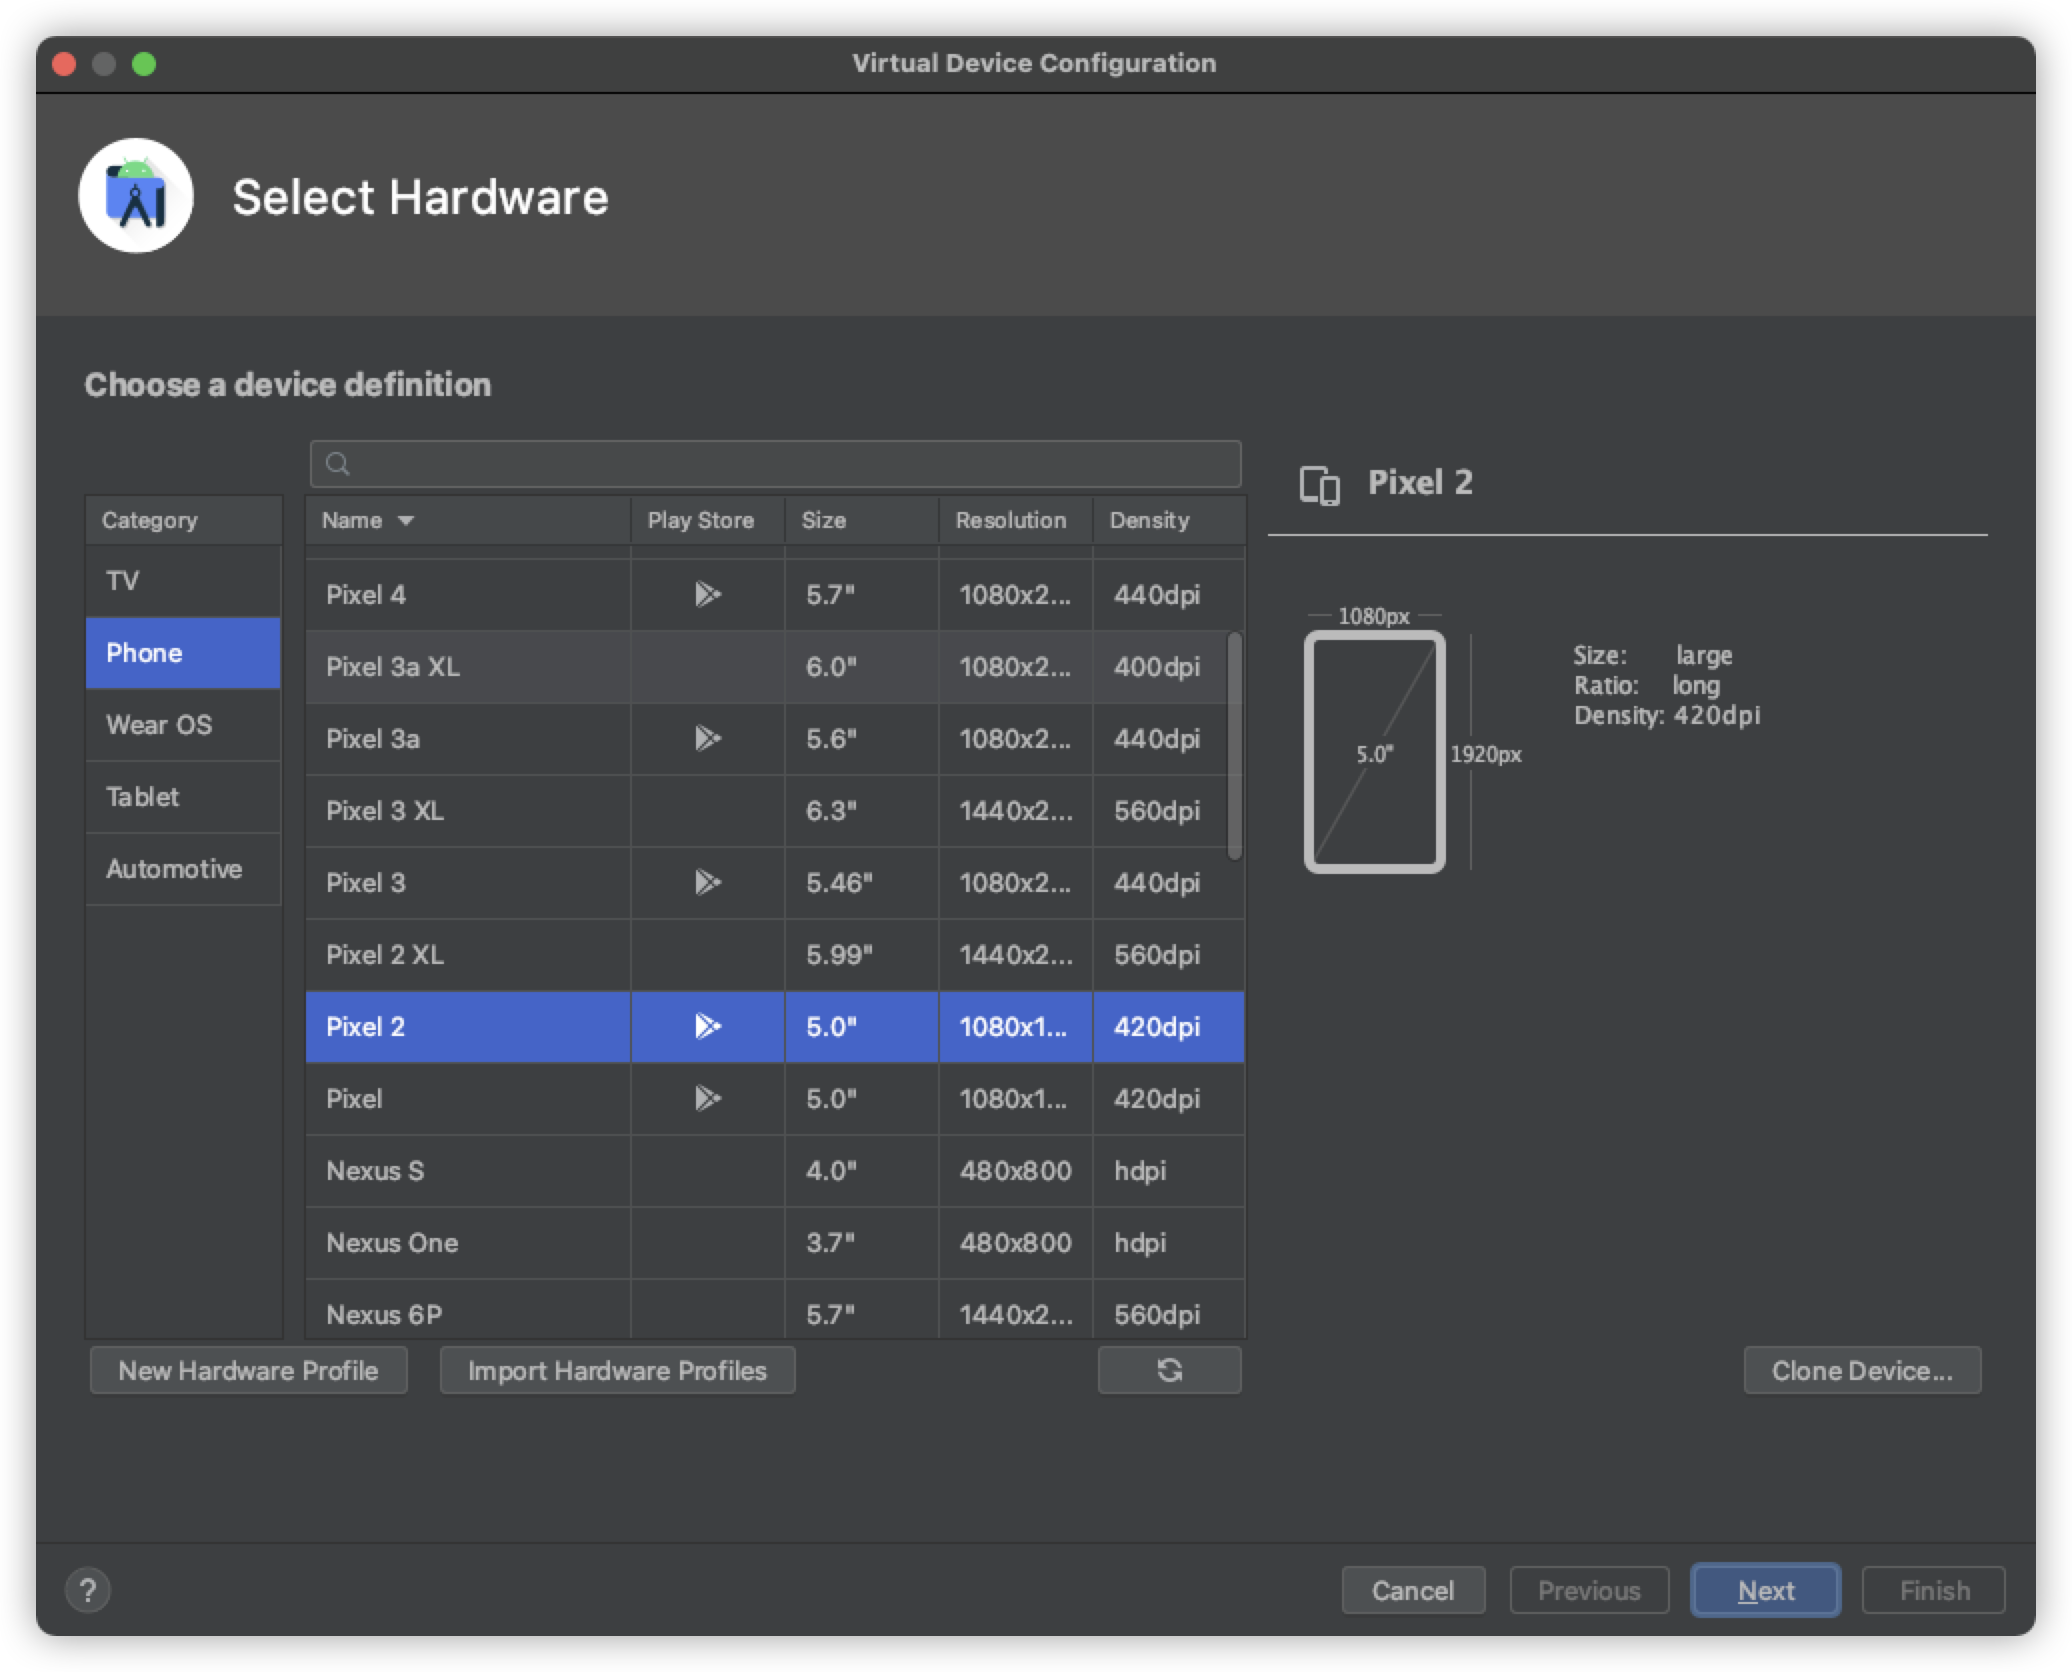Click the refresh device list icon button

tap(1169, 1370)
